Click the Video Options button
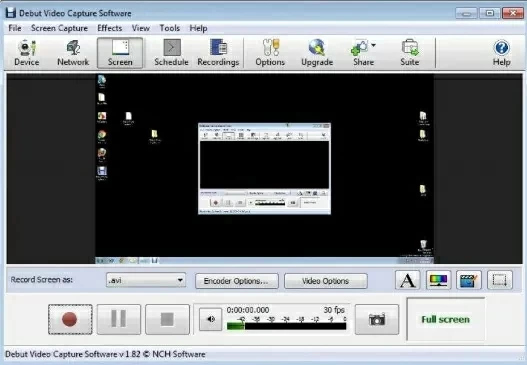Viewport: 527px width, 365px height. point(326,281)
